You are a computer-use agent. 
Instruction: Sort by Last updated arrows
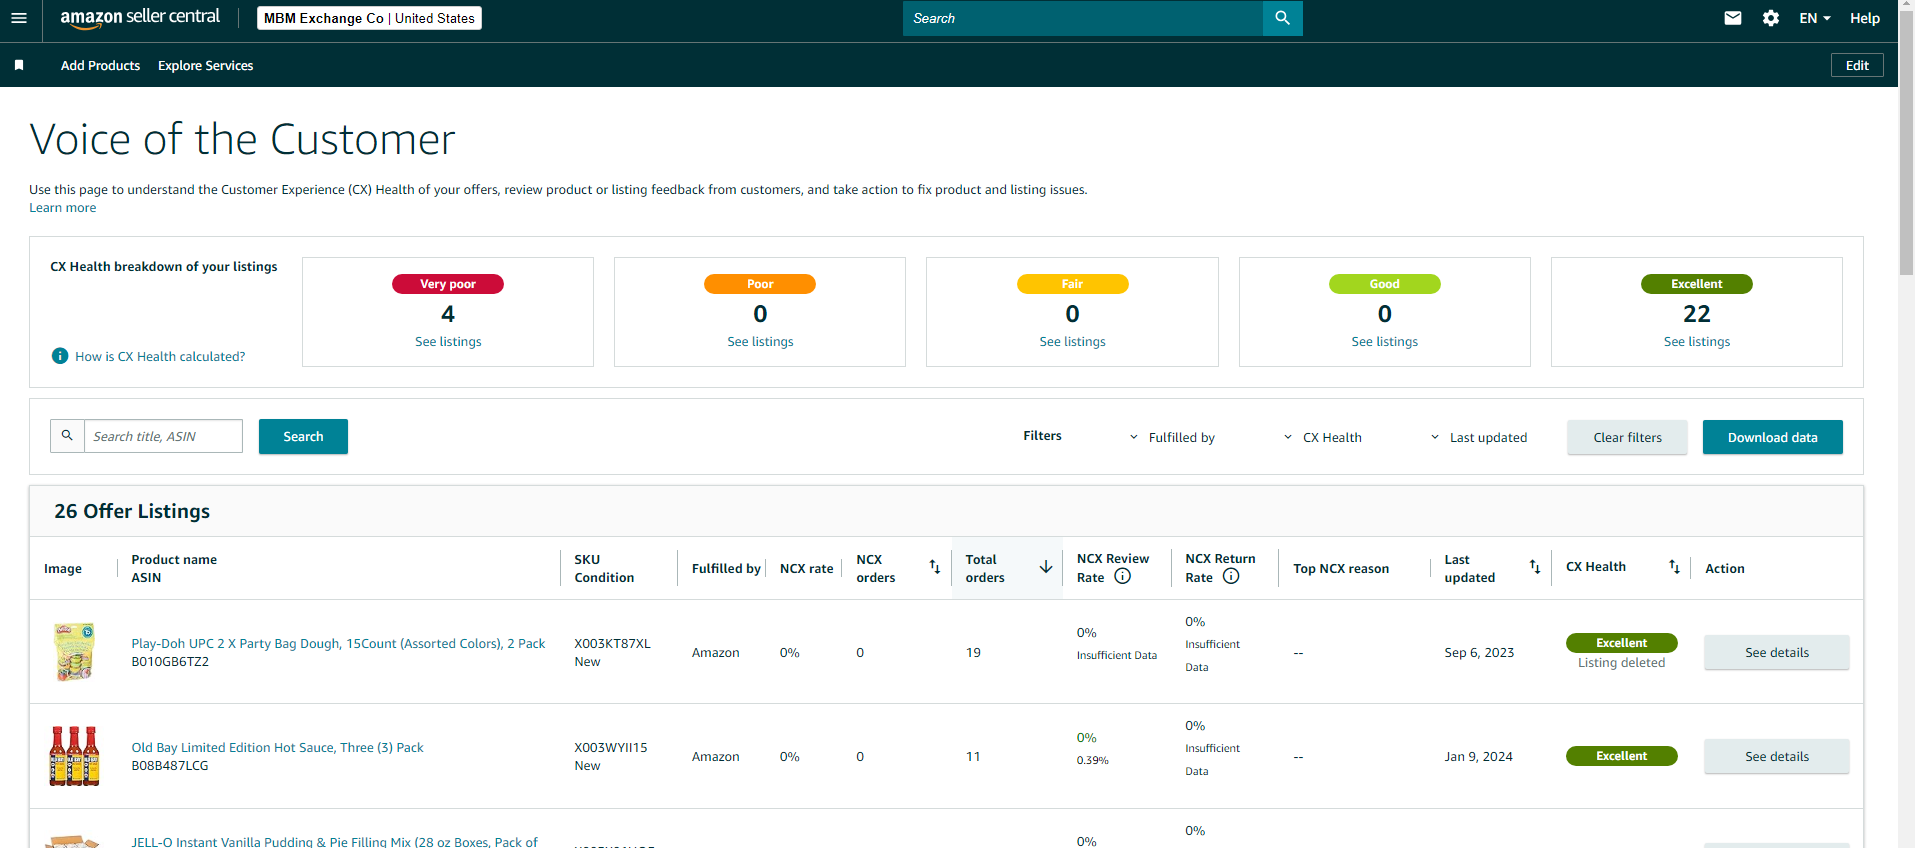coord(1535,567)
